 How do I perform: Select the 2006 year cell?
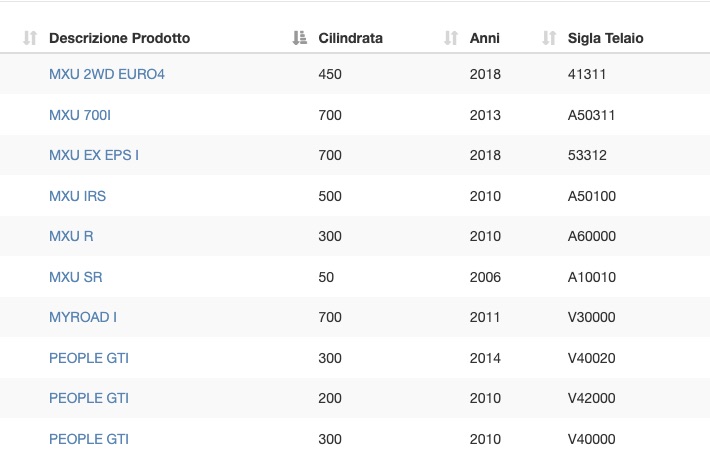click(x=485, y=277)
